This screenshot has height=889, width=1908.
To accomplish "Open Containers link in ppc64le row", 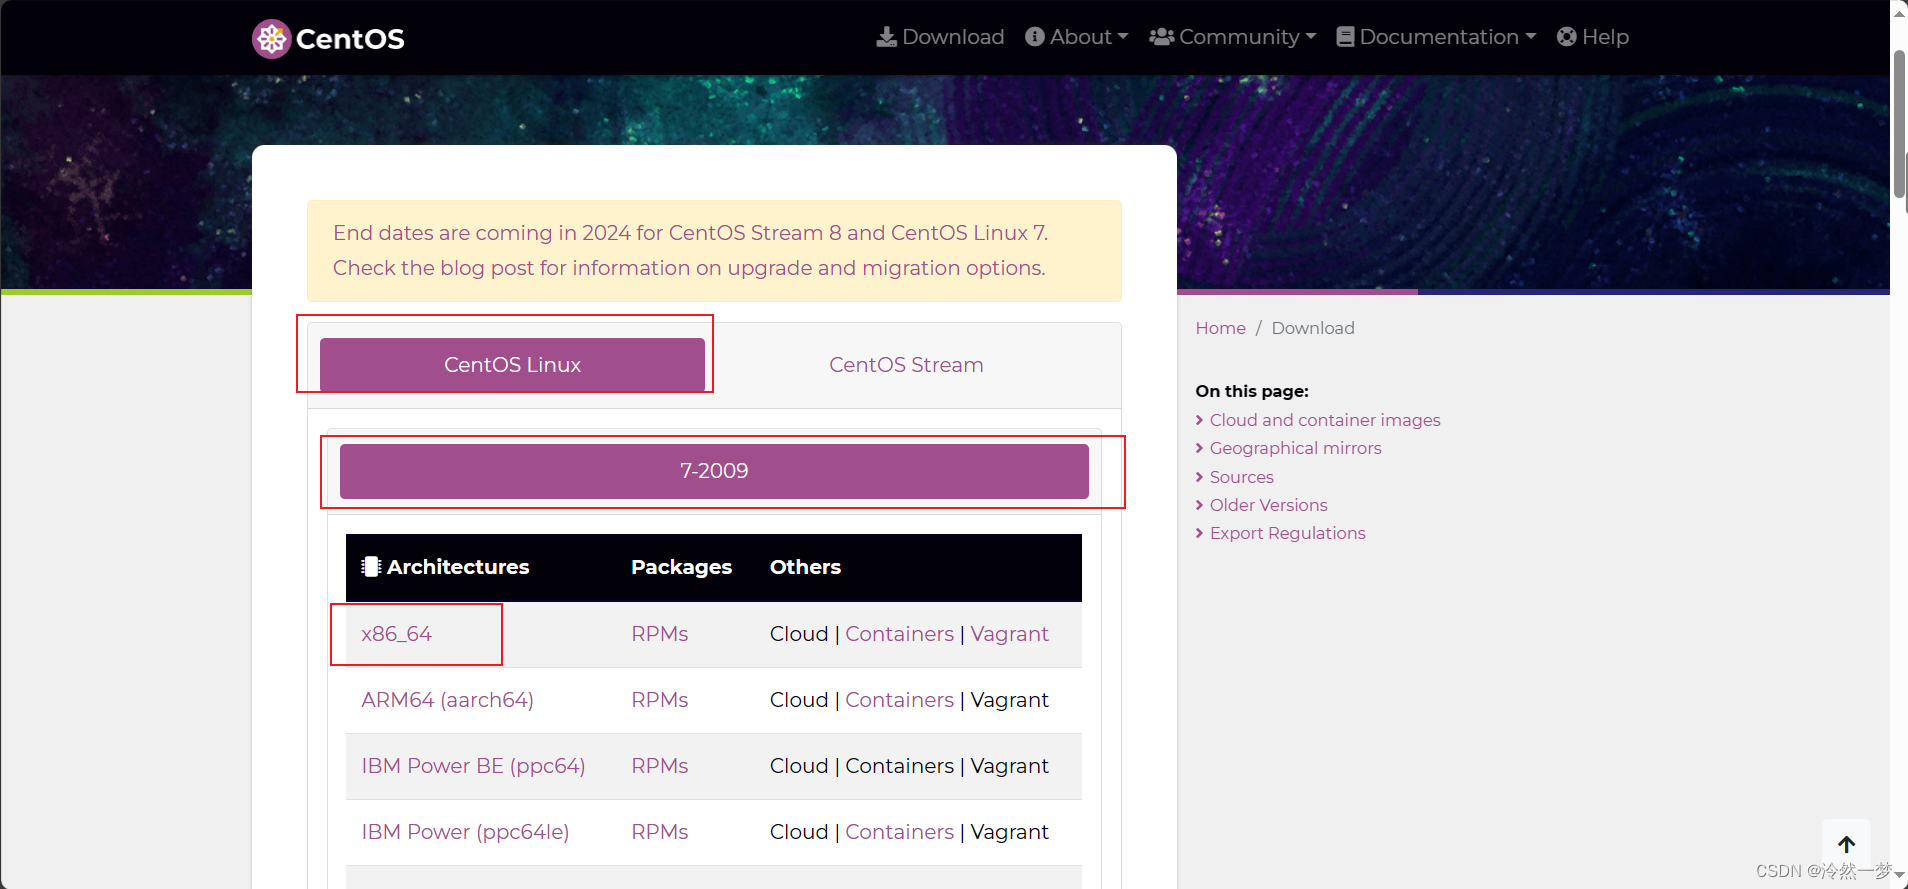I will click(x=900, y=832).
